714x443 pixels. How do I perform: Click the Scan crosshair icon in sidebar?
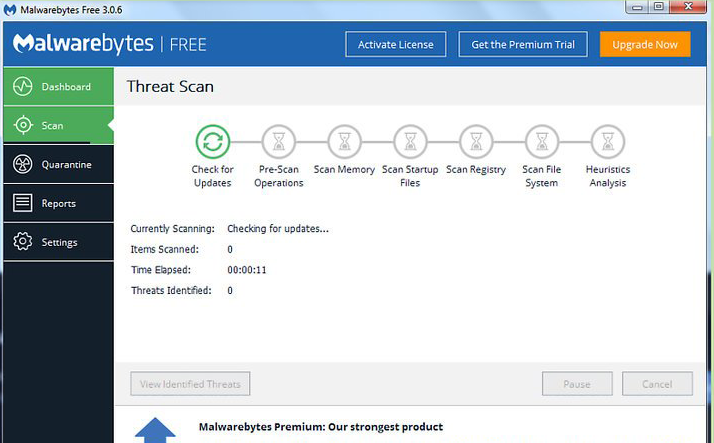point(23,125)
